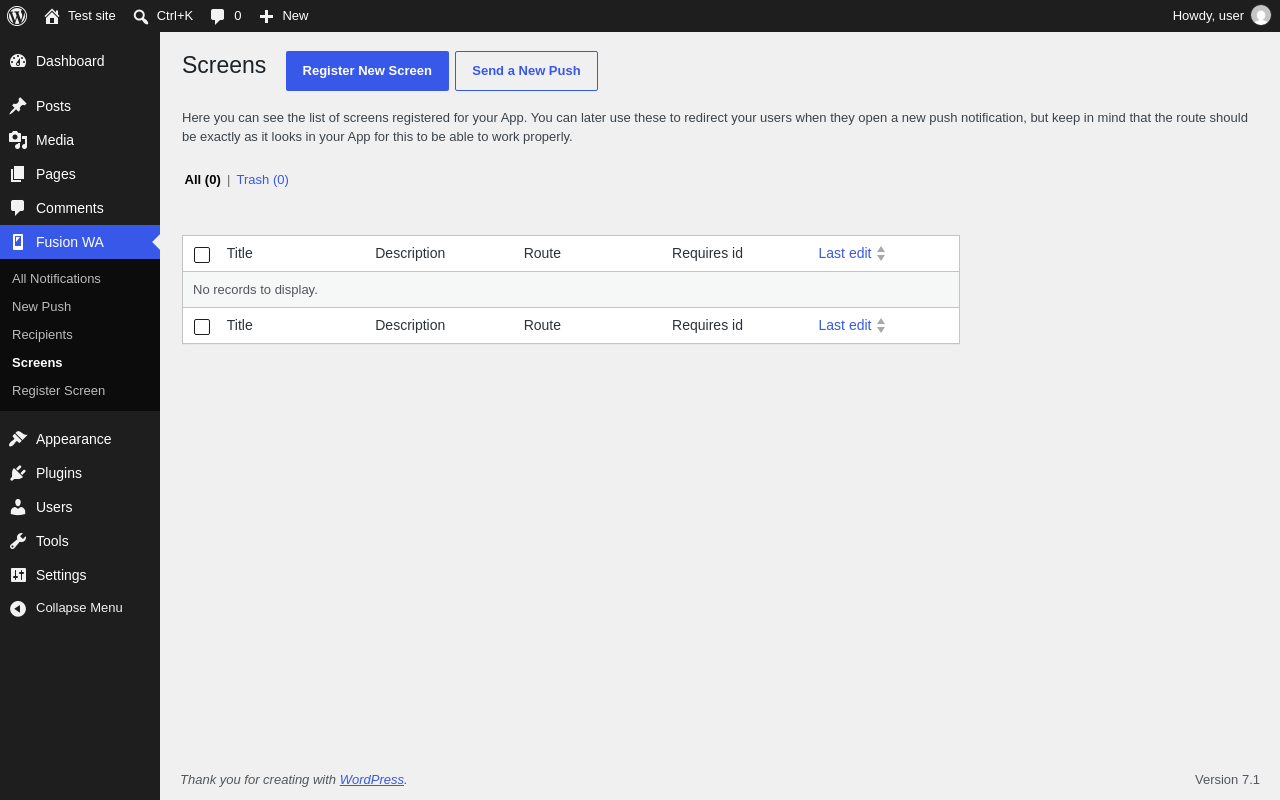Image resolution: width=1280 pixels, height=800 pixels.
Task: Click sort arrows in footer Last edit column
Action: 881,326
